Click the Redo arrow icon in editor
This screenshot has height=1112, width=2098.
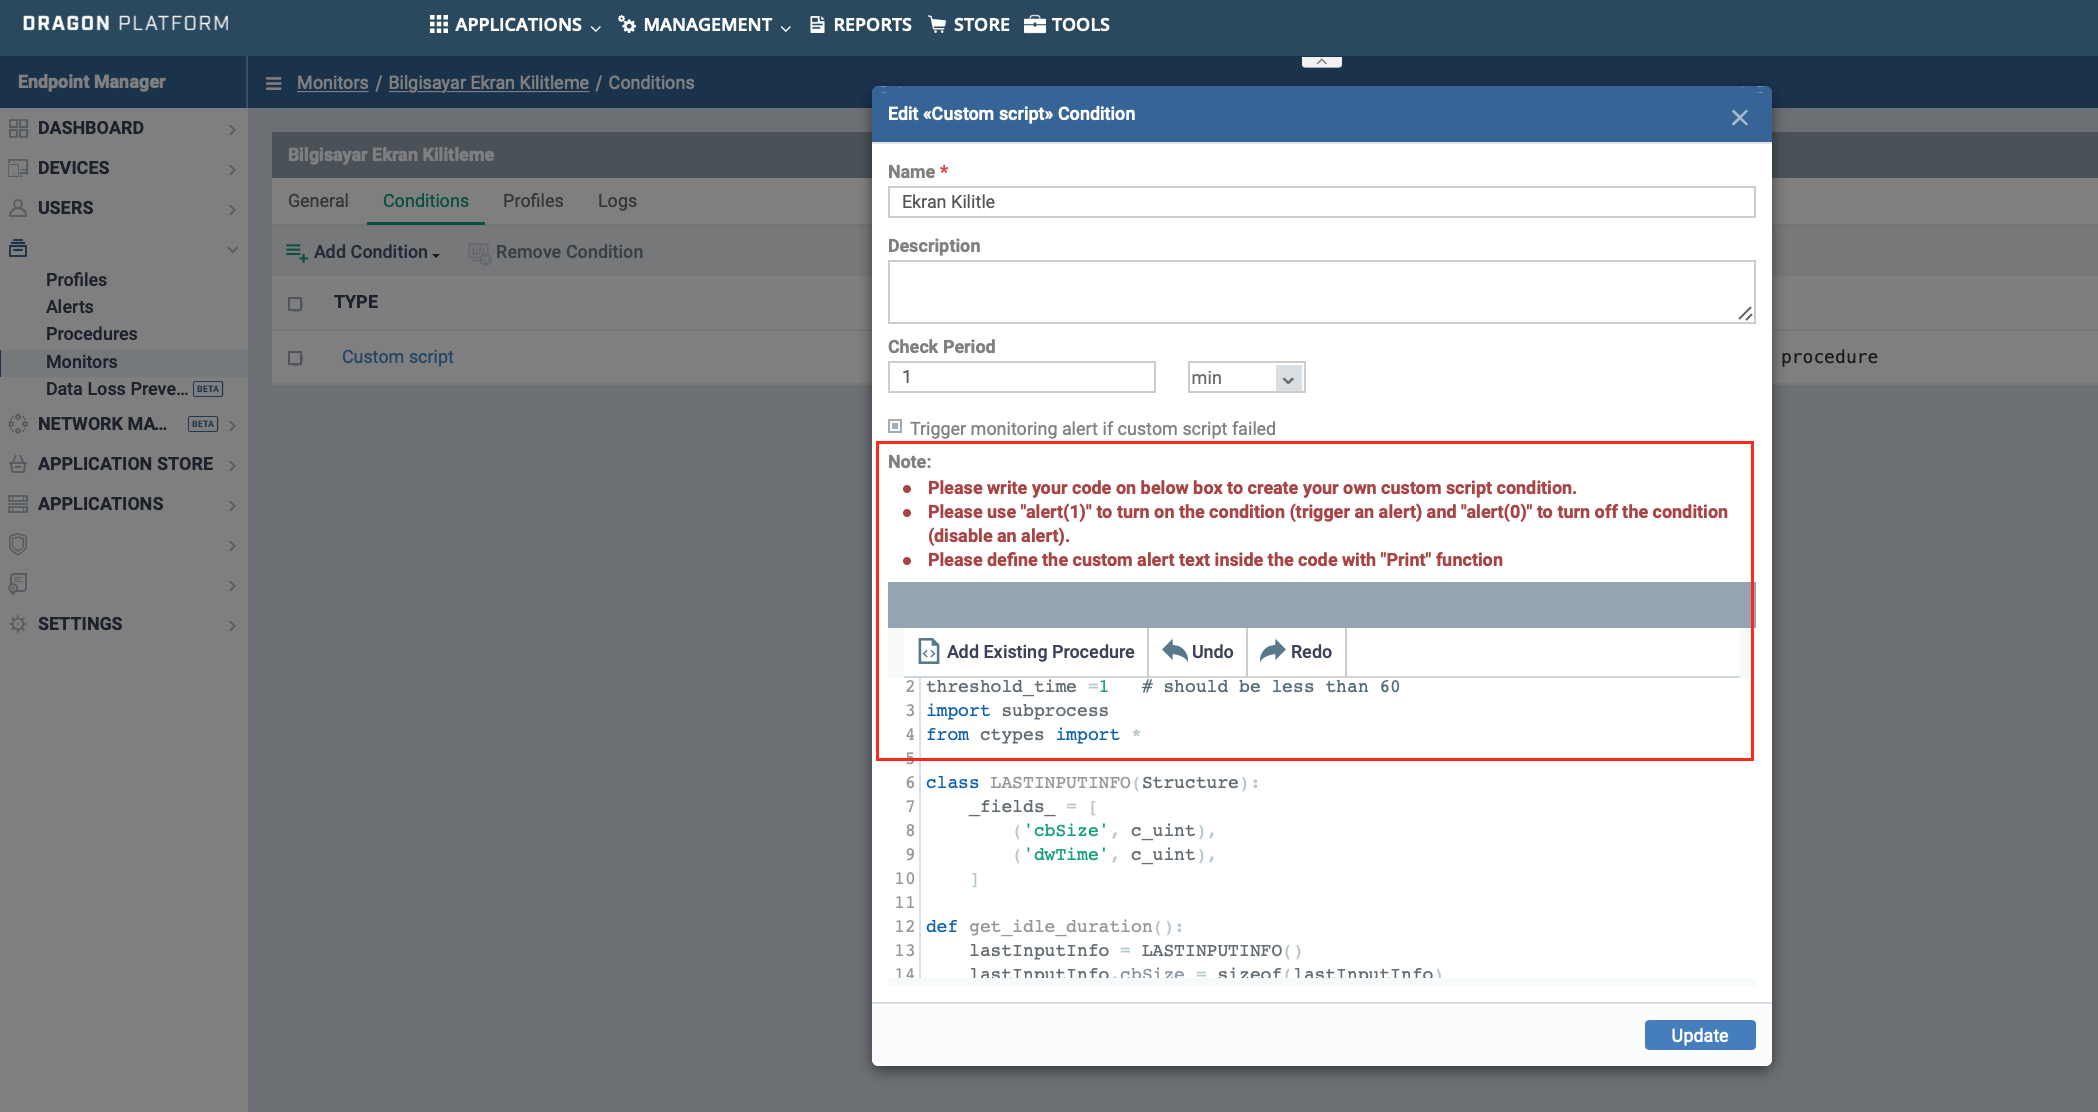(x=1272, y=651)
